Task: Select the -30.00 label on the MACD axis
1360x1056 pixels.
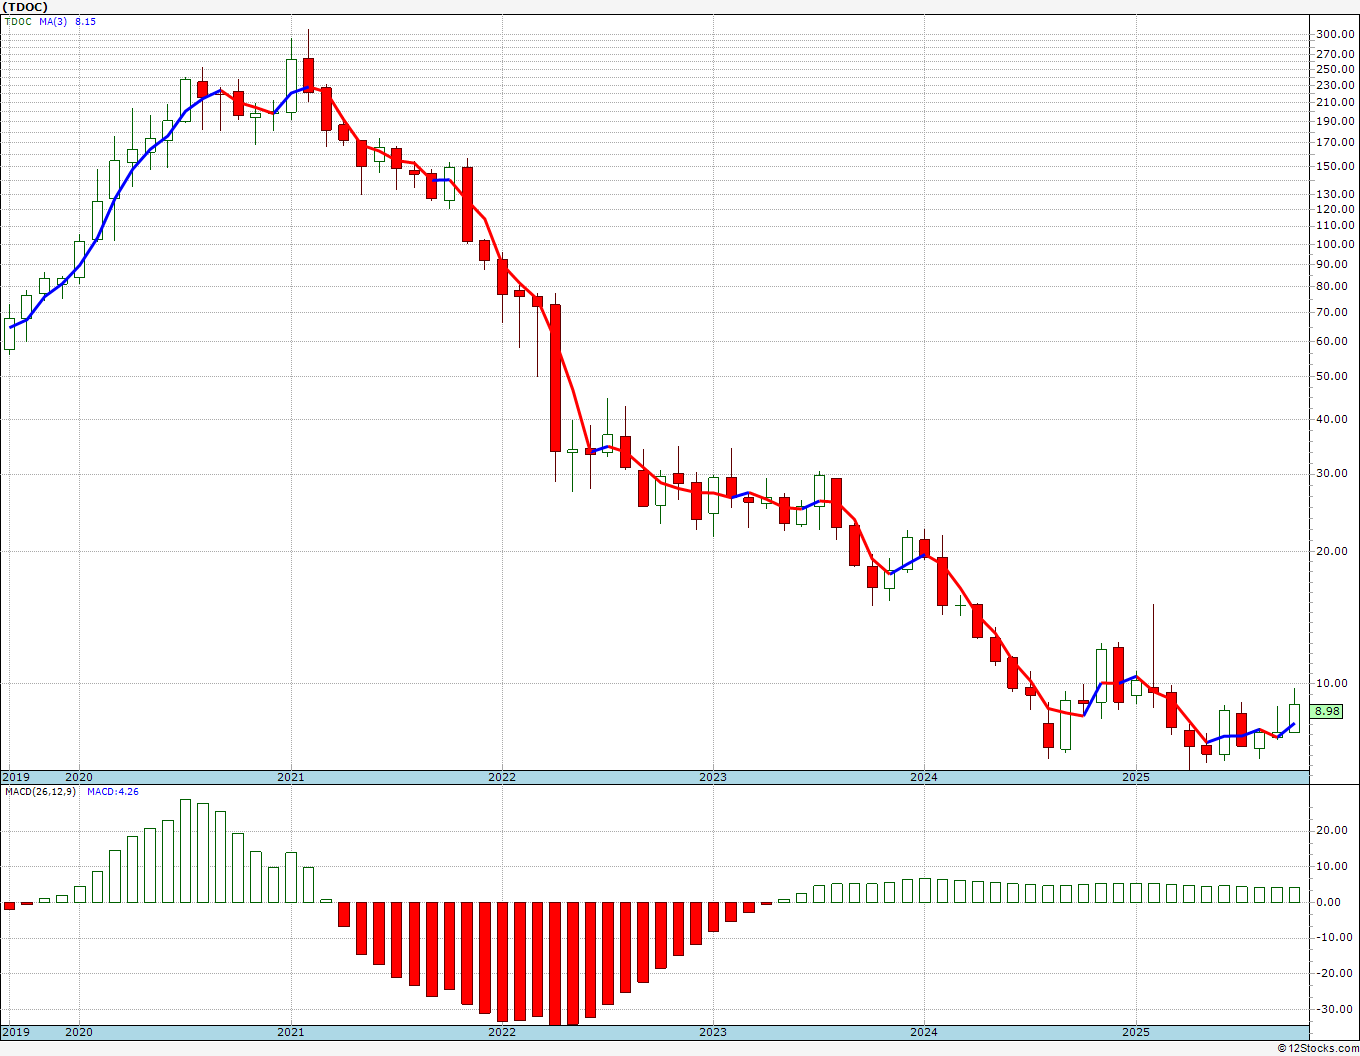Action: (x=1335, y=1009)
